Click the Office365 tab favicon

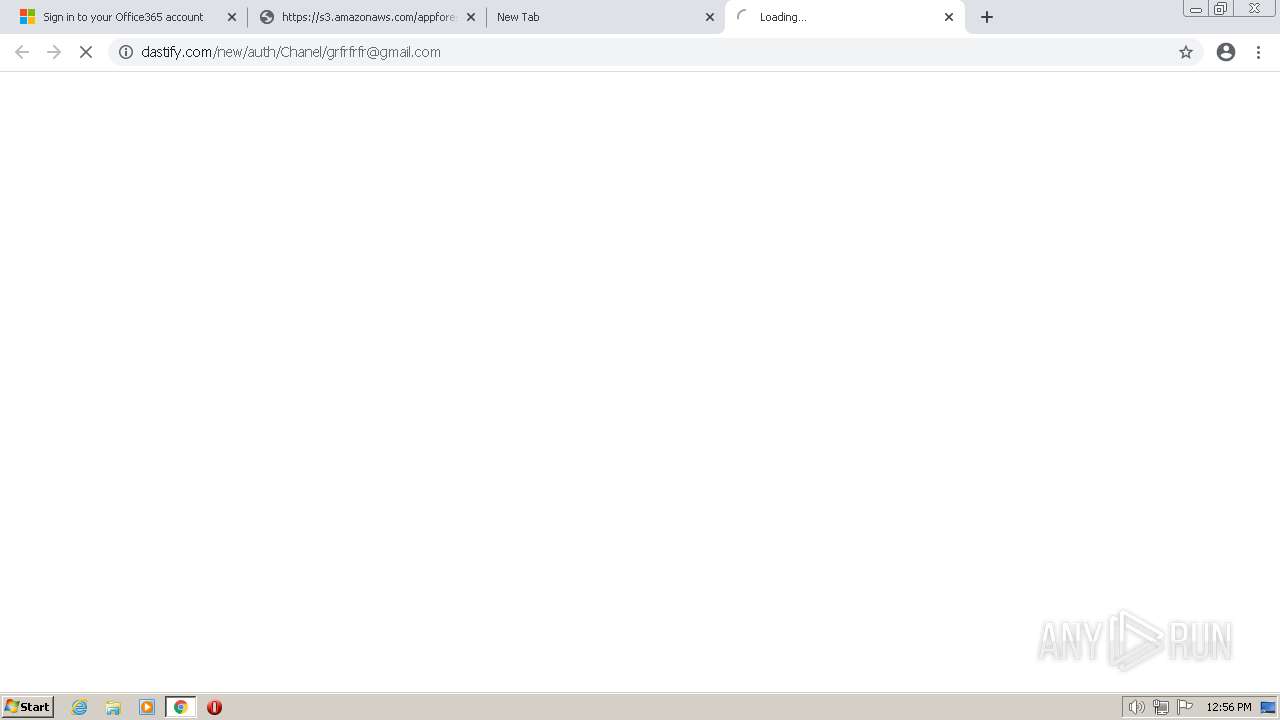click(27, 17)
